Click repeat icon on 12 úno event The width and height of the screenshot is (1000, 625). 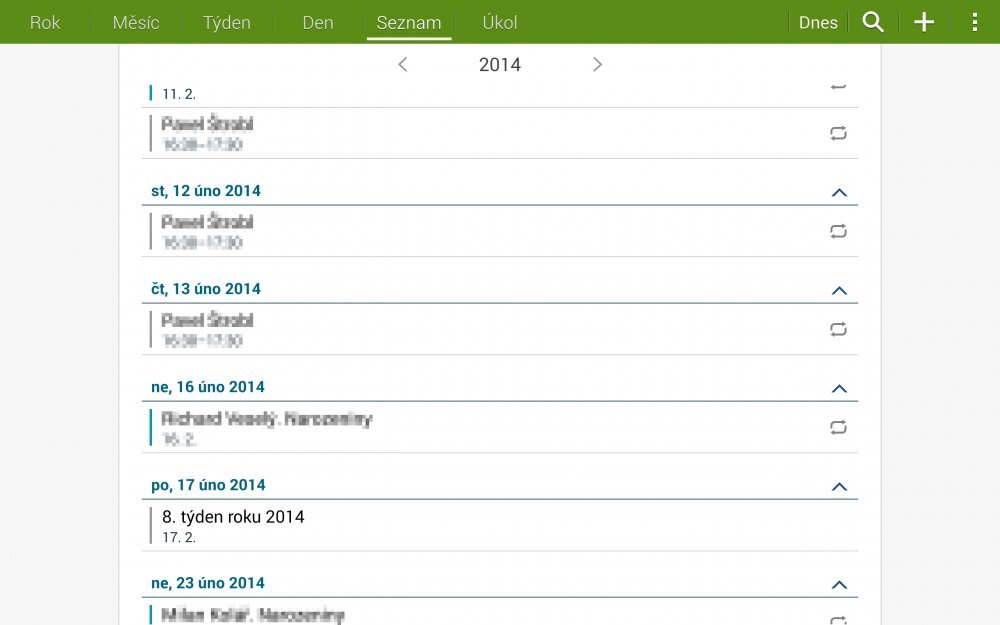[x=838, y=231]
